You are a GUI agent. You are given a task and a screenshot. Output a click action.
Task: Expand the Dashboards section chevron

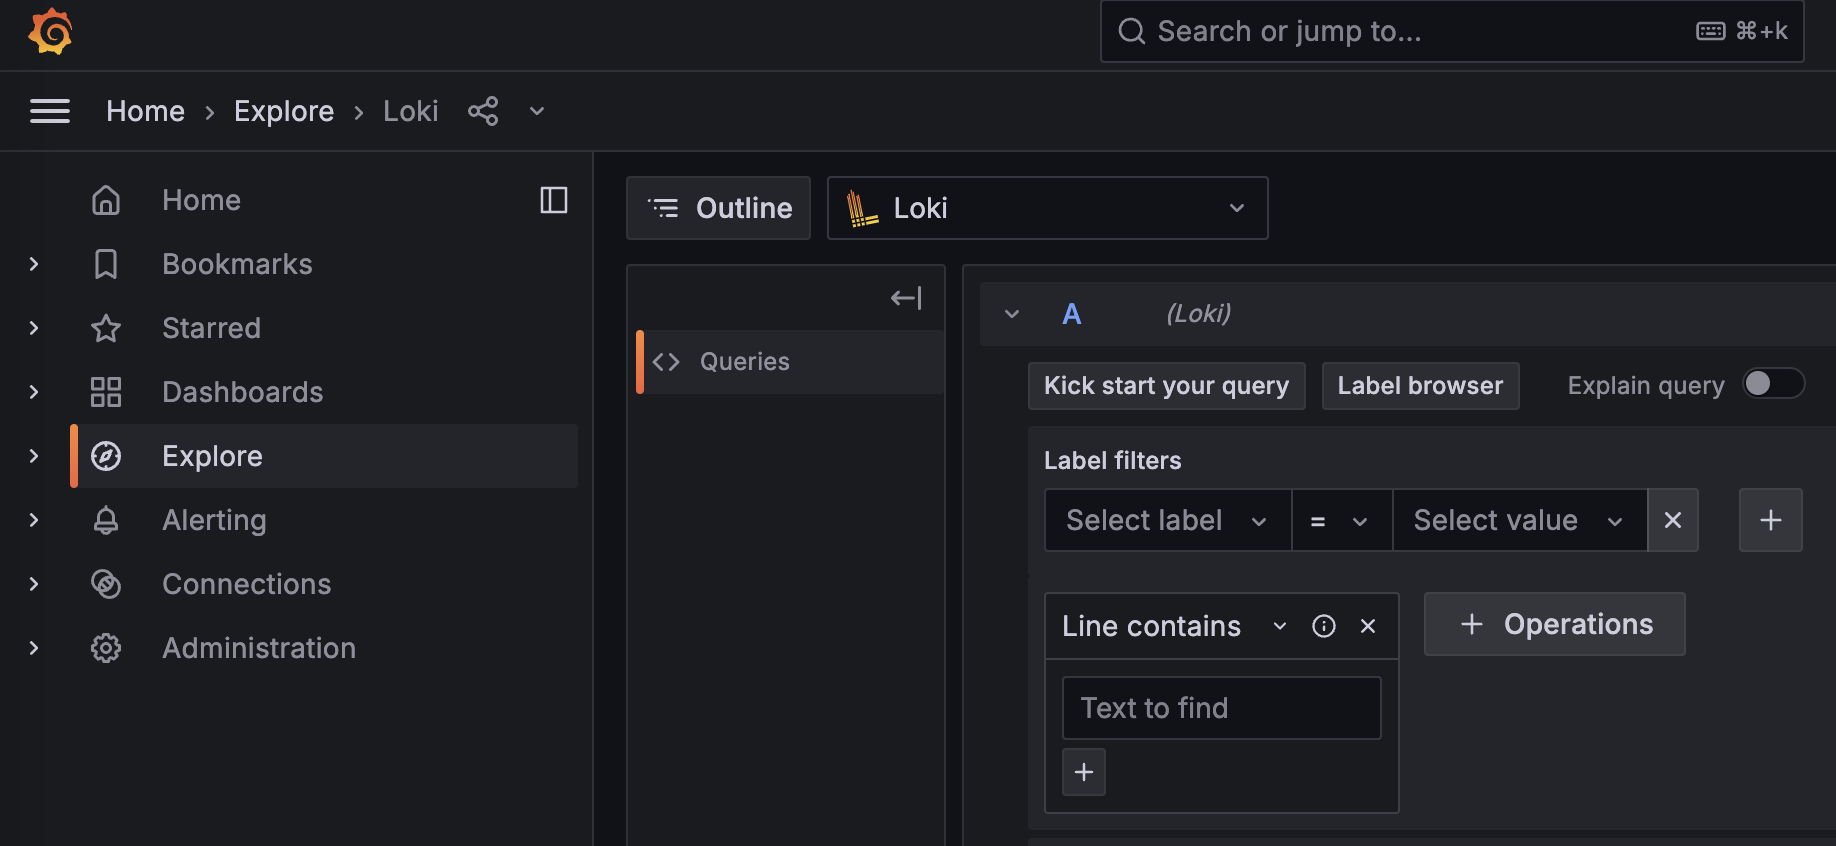[x=34, y=392]
